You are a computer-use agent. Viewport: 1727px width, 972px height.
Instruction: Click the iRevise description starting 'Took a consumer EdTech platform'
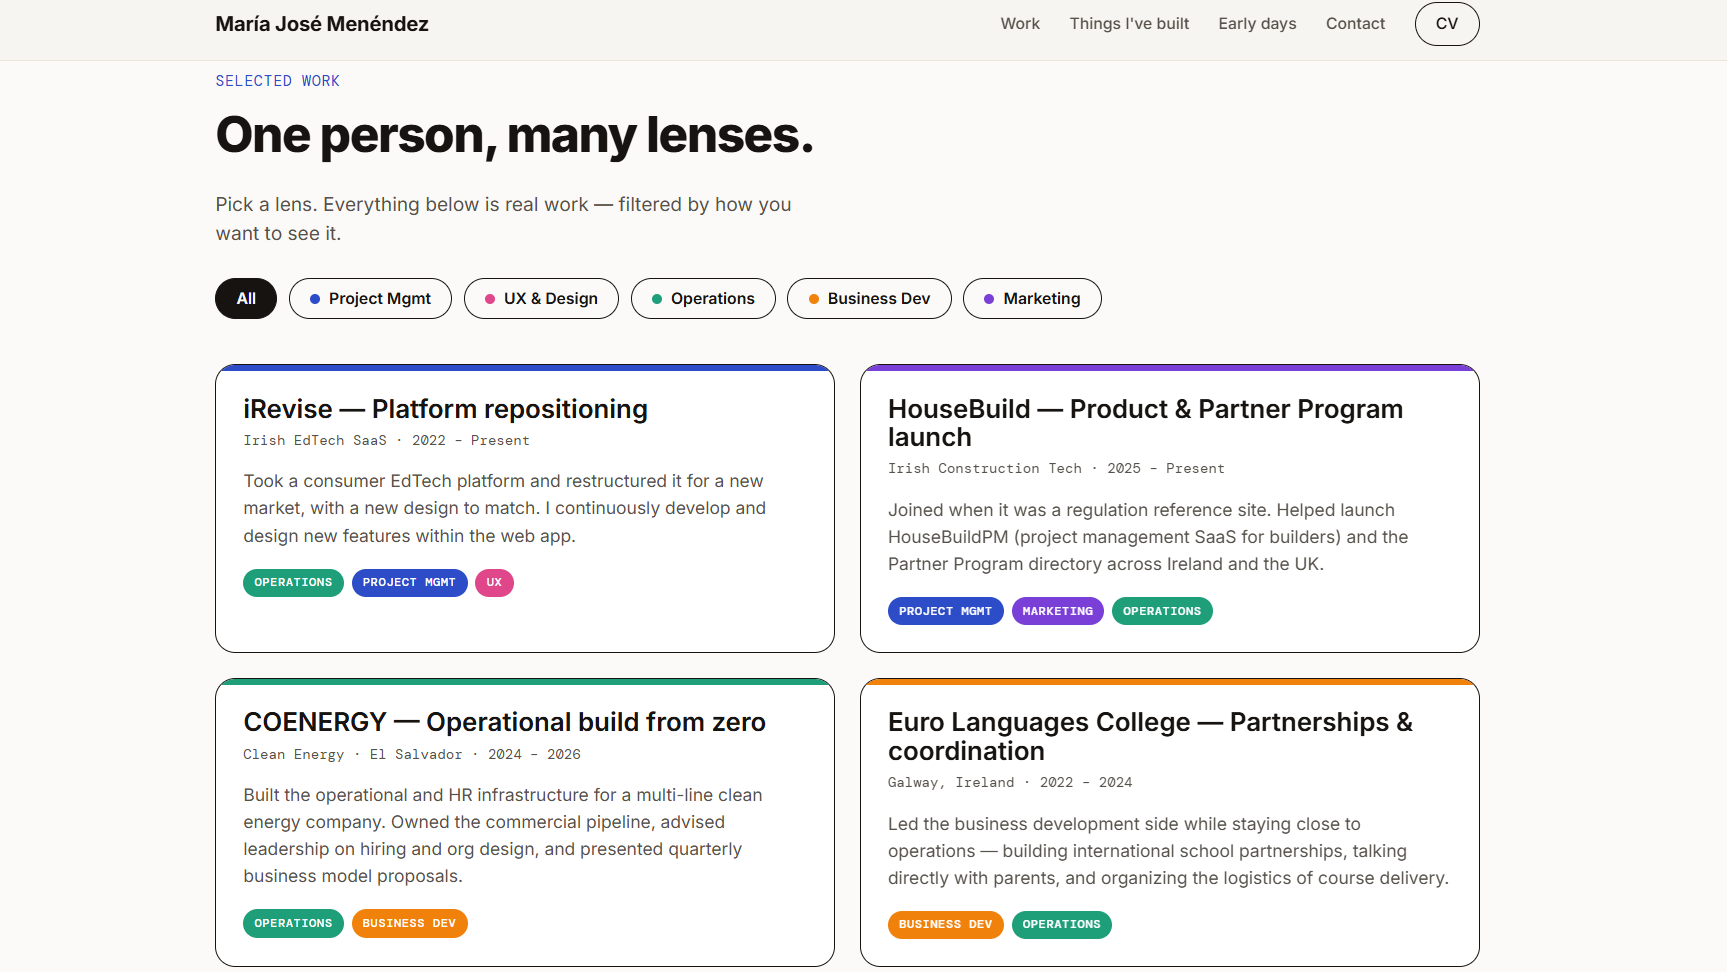(x=505, y=509)
